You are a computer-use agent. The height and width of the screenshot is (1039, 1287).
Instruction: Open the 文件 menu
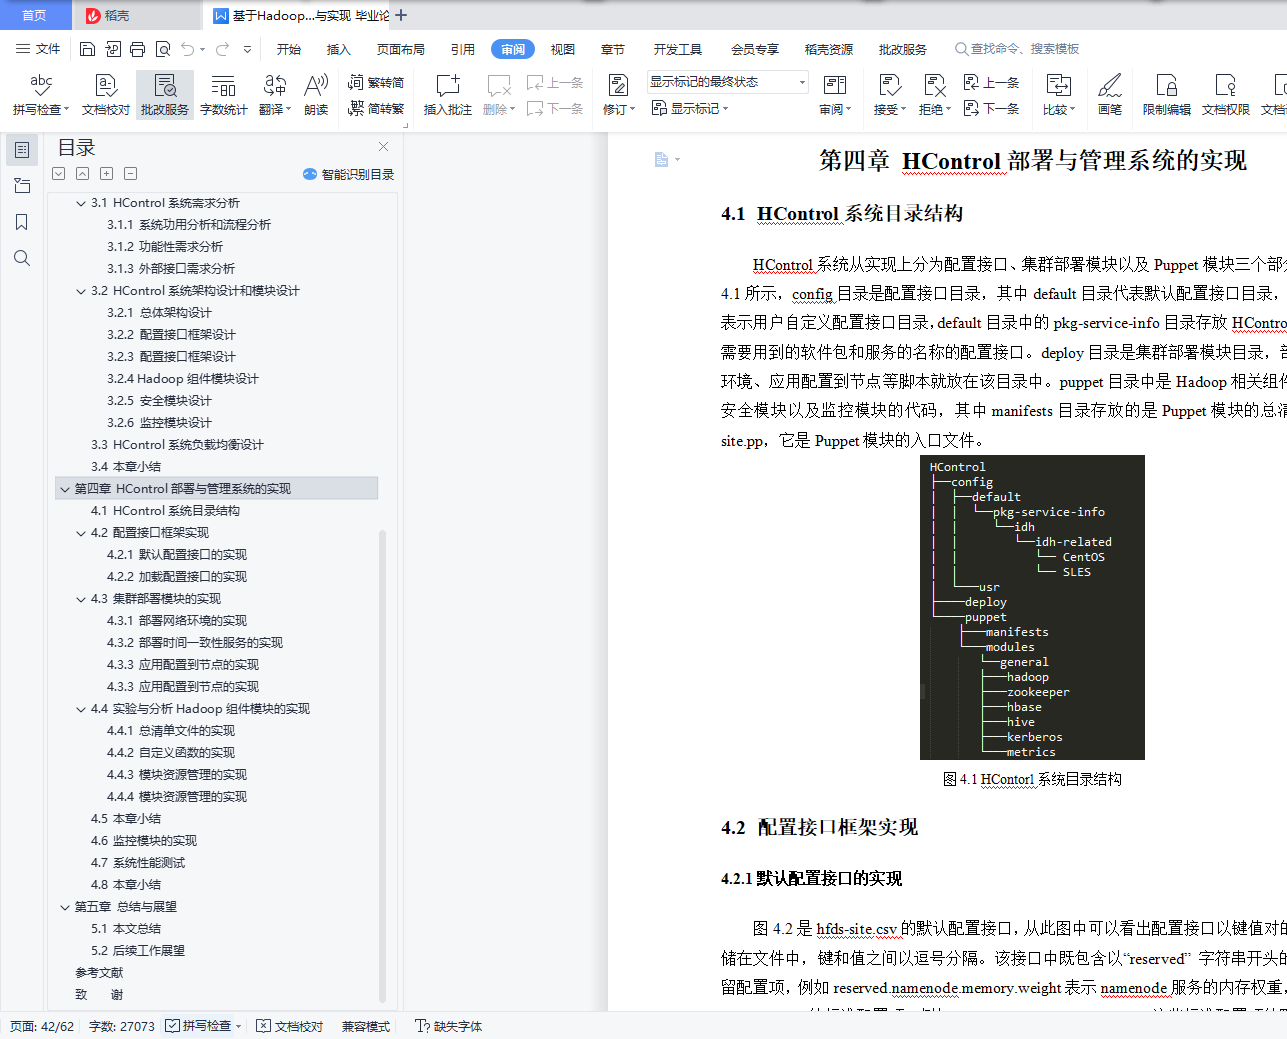coord(38,49)
